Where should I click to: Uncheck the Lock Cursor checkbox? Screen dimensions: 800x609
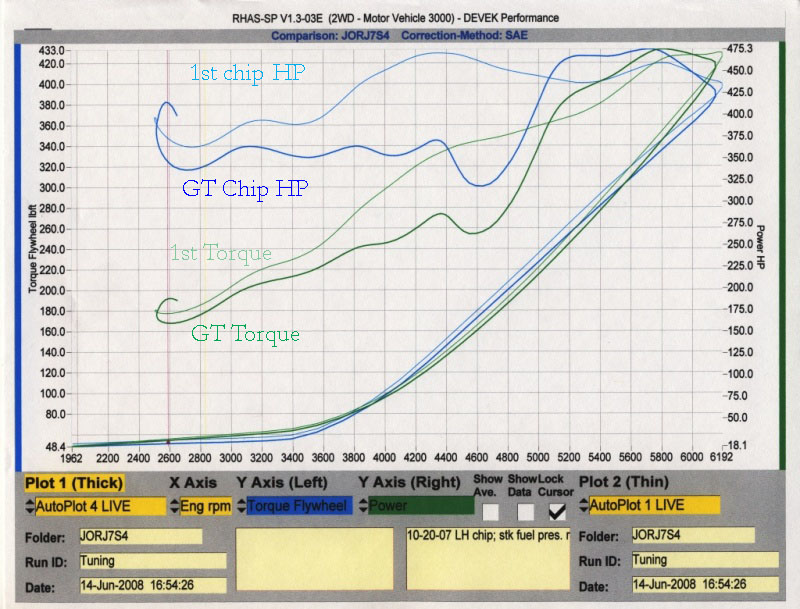pos(557,512)
